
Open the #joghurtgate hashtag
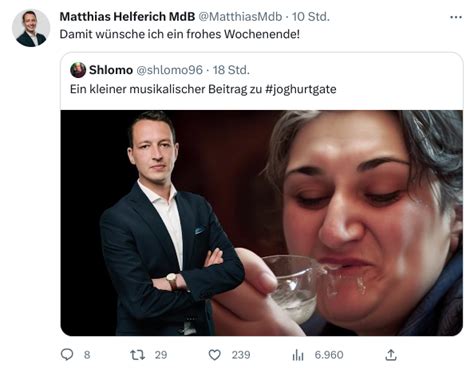[301, 89]
